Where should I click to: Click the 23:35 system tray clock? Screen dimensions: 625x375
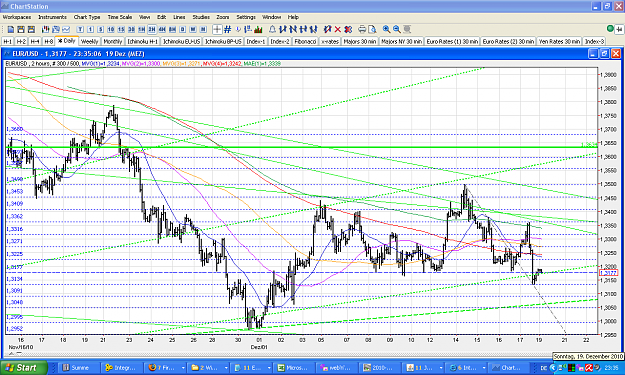pos(611,367)
